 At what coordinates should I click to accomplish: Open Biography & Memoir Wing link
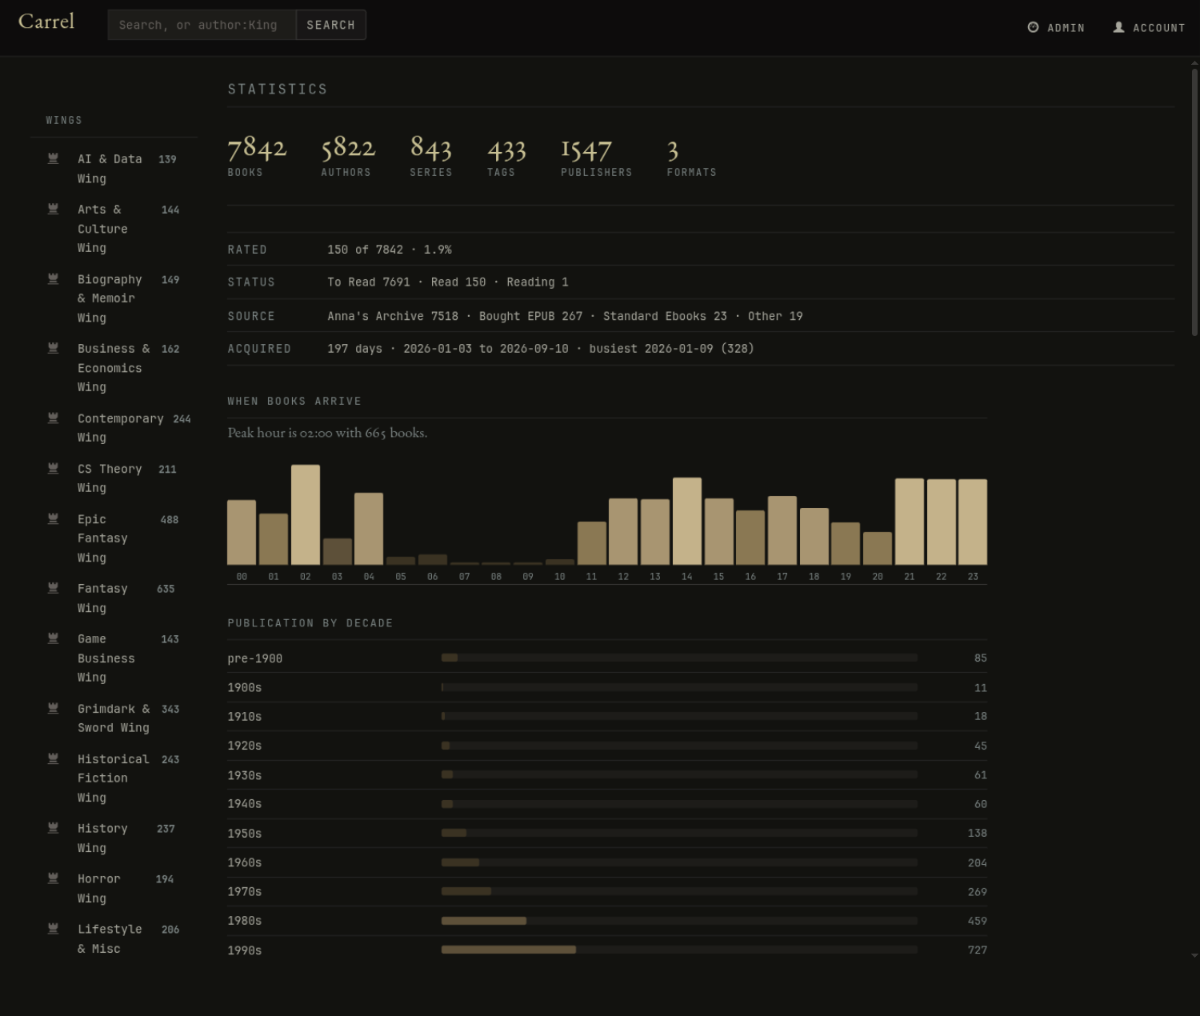110,299
